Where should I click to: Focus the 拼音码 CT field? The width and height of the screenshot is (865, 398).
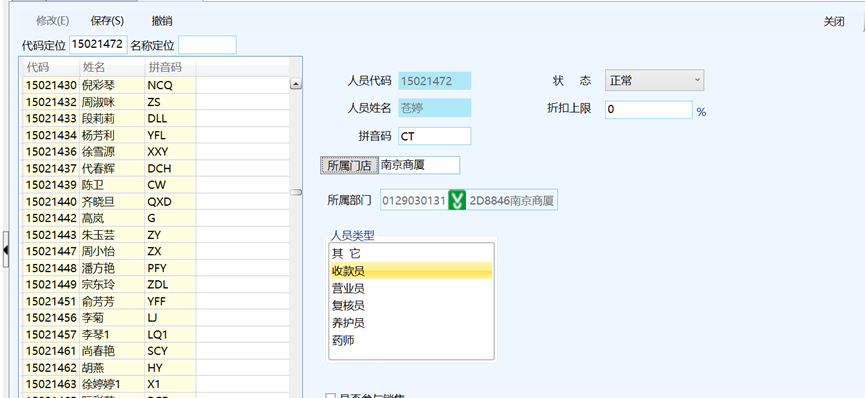[x=435, y=136]
